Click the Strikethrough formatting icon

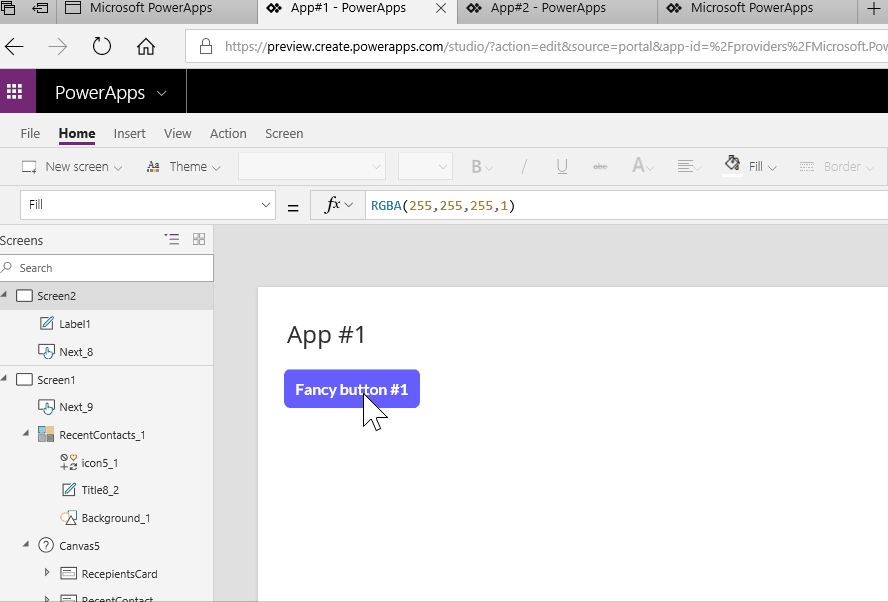tap(599, 166)
